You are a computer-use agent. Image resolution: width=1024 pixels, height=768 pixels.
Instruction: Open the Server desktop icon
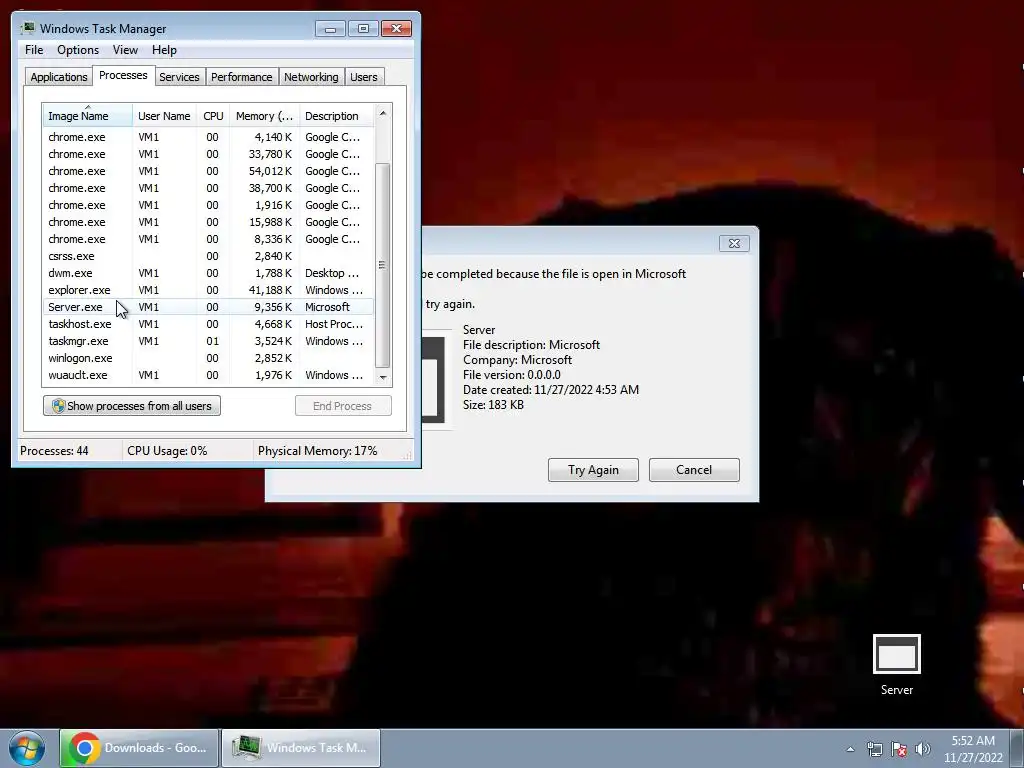[x=897, y=665]
